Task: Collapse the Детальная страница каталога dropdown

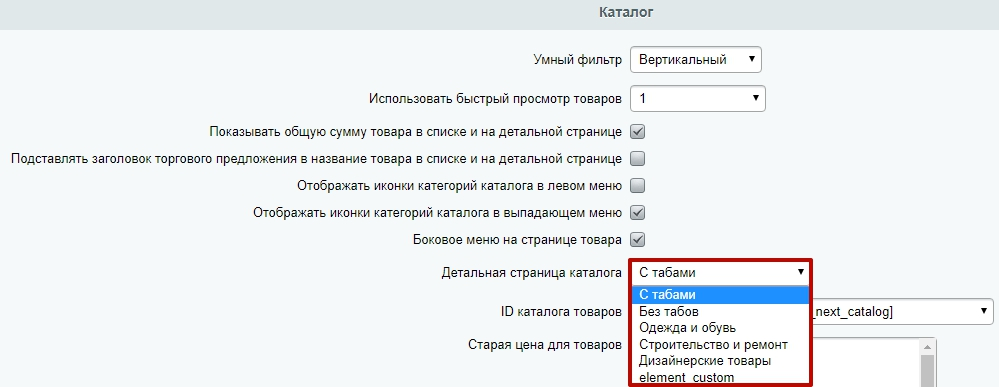Action: point(721,273)
